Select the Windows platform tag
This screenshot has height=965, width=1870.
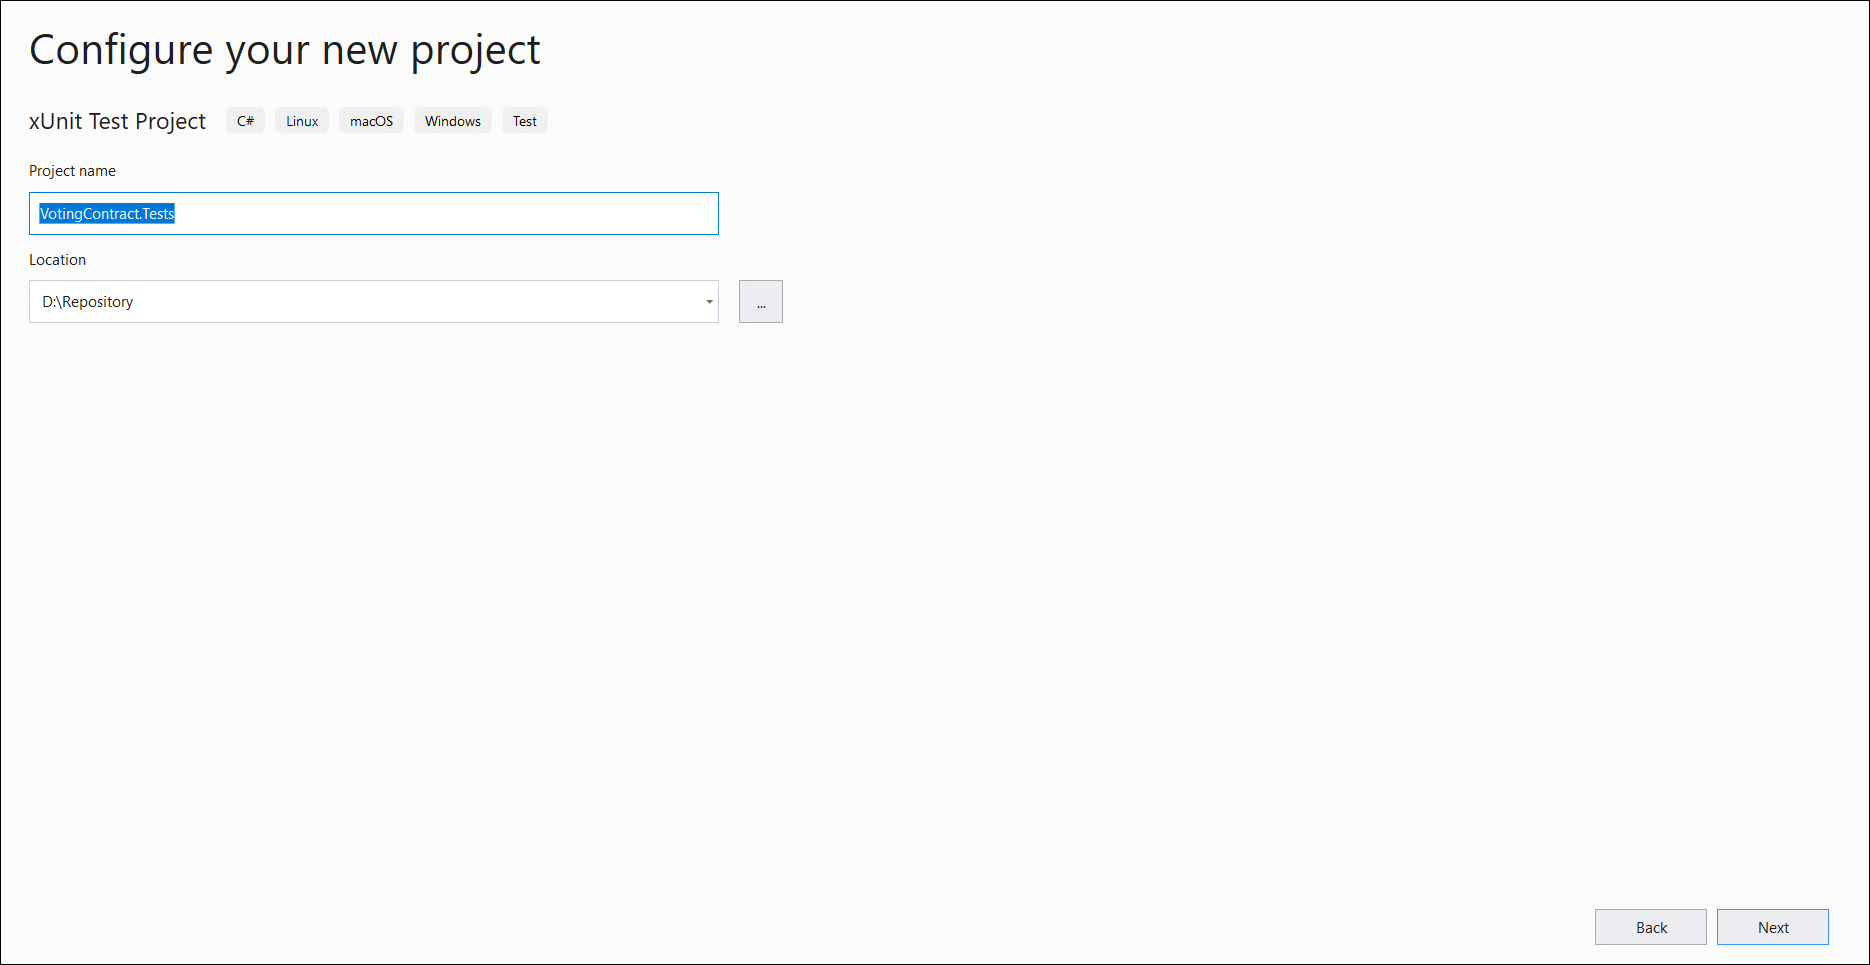[x=453, y=121]
